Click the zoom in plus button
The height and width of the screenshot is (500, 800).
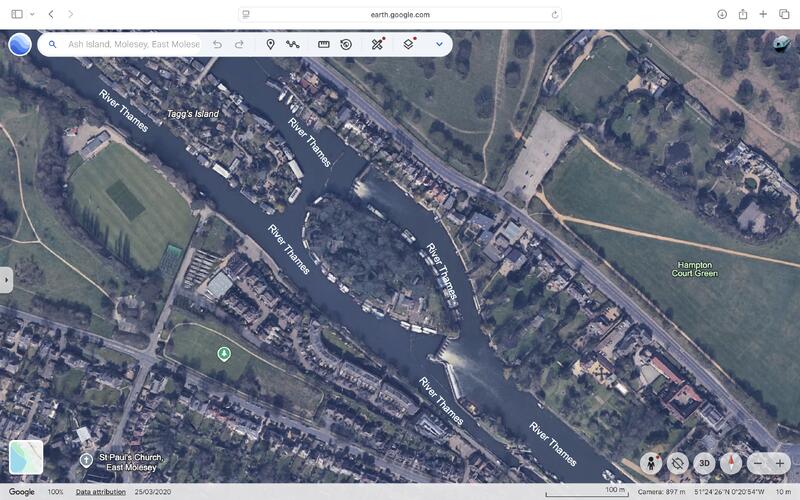780,463
